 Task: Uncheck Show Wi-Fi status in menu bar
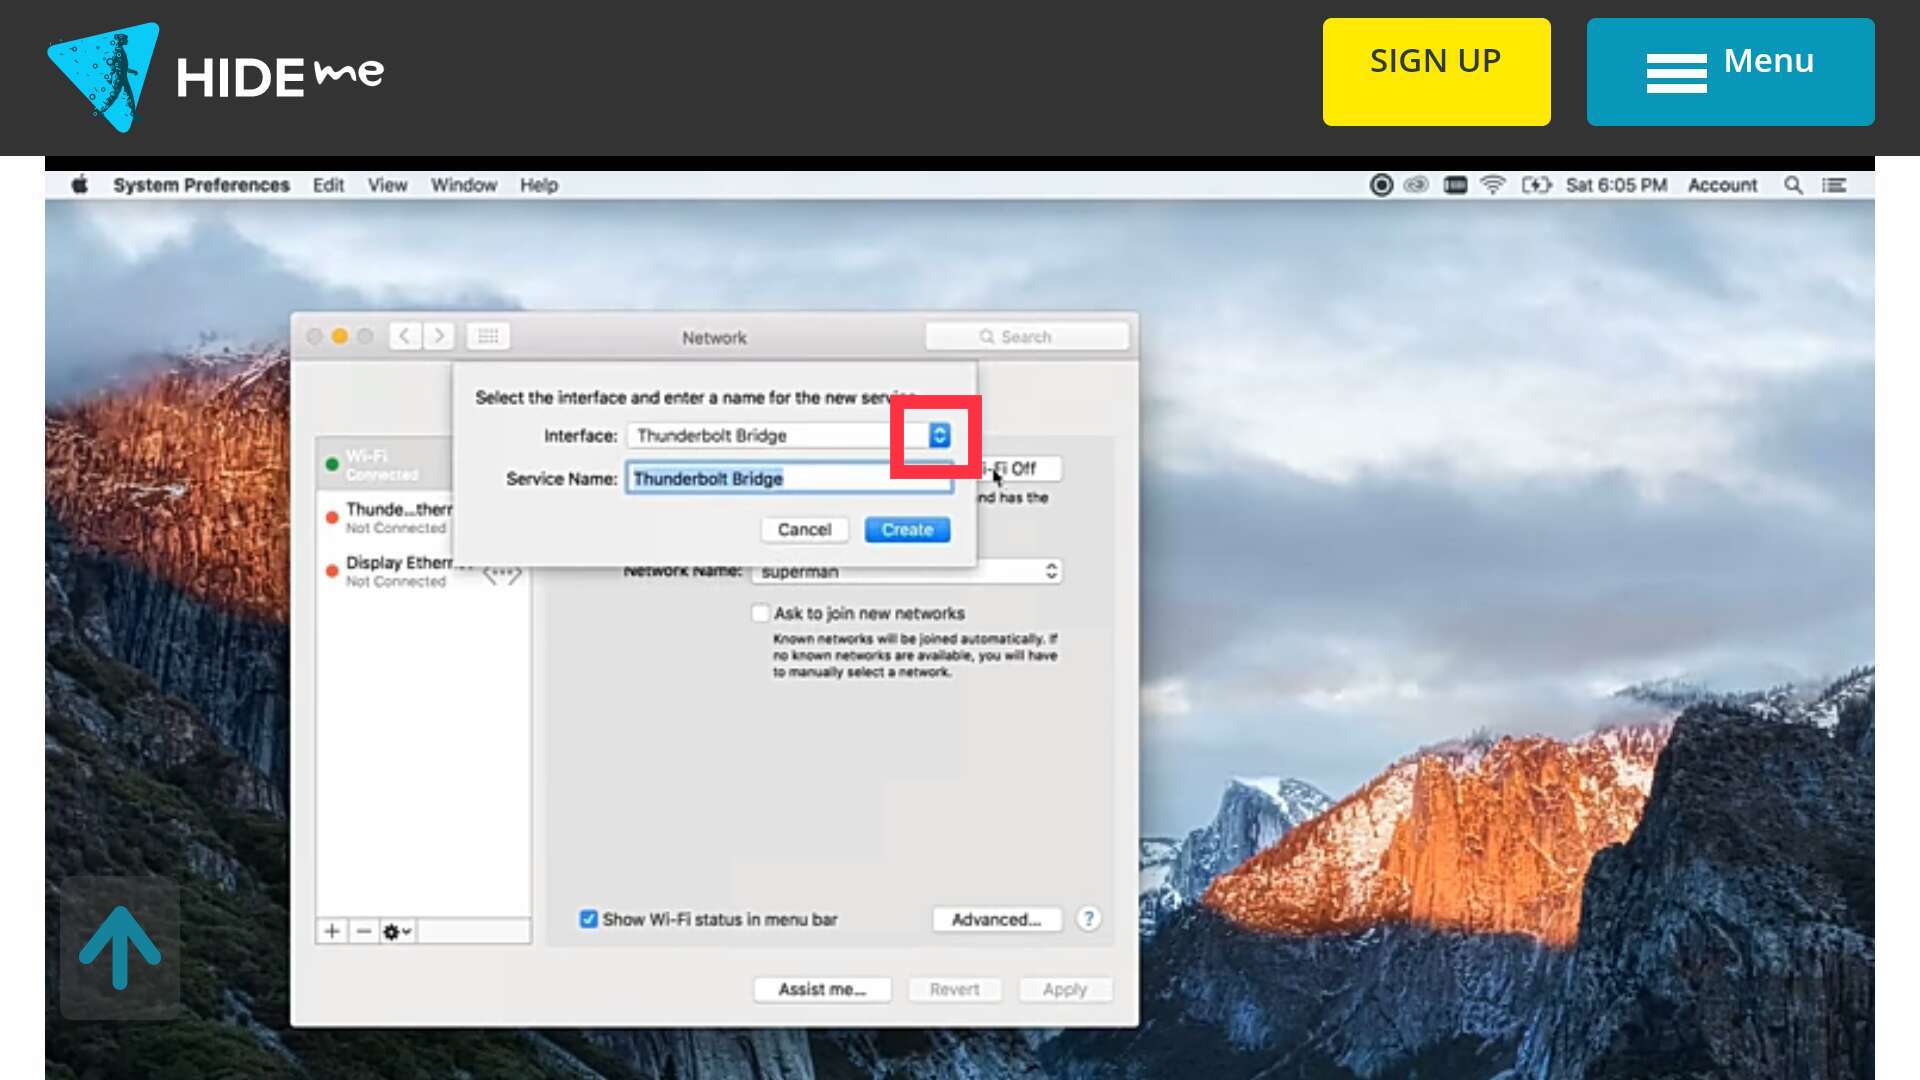click(589, 919)
